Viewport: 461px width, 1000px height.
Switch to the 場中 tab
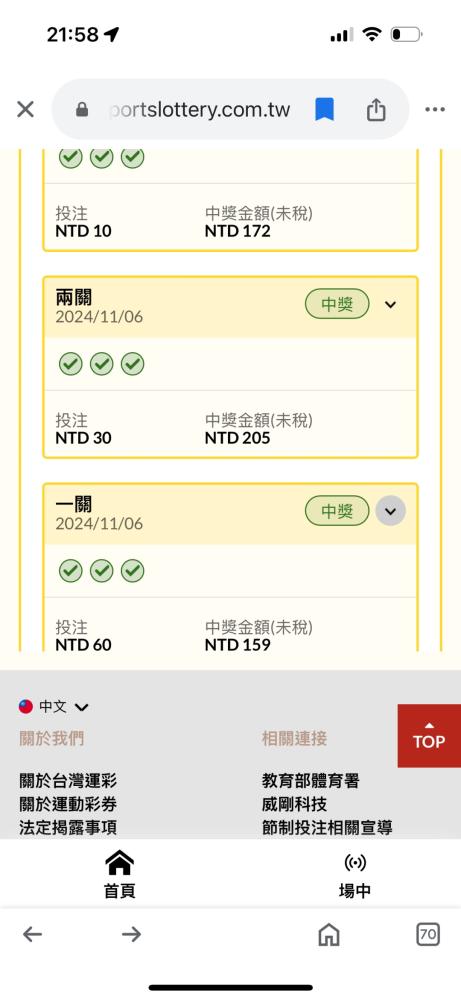coord(355,874)
